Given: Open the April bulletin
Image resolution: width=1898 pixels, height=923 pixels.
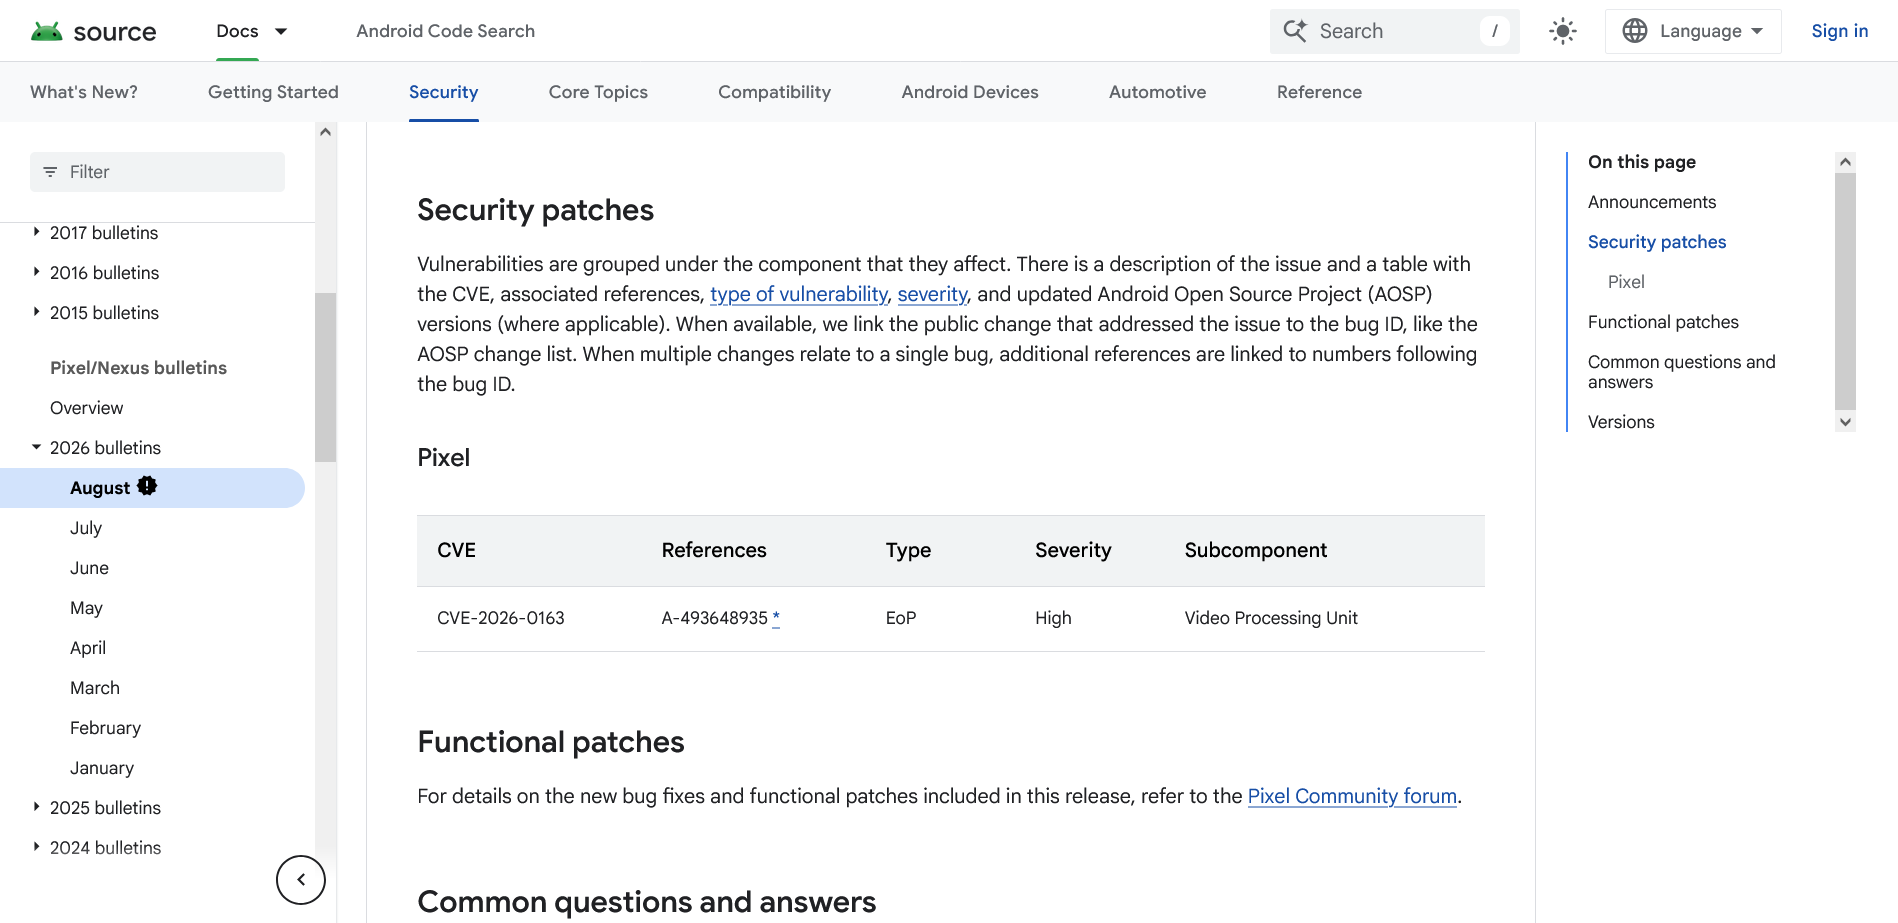Looking at the screenshot, I should tap(88, 648).
